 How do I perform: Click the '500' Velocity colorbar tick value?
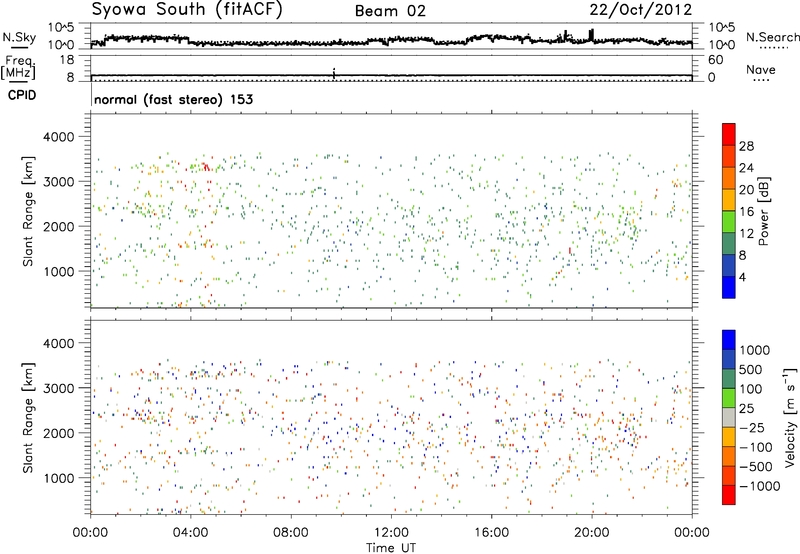coord(751,369)
